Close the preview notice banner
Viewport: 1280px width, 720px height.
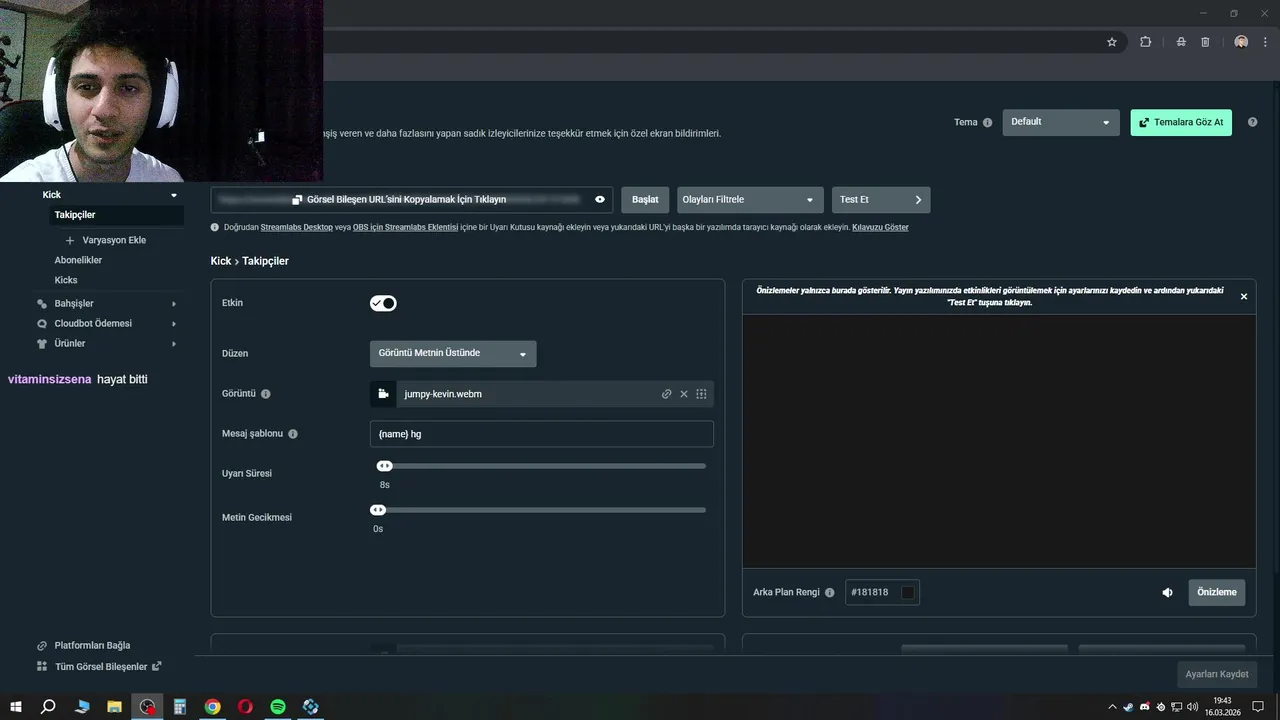(1244, 296)
